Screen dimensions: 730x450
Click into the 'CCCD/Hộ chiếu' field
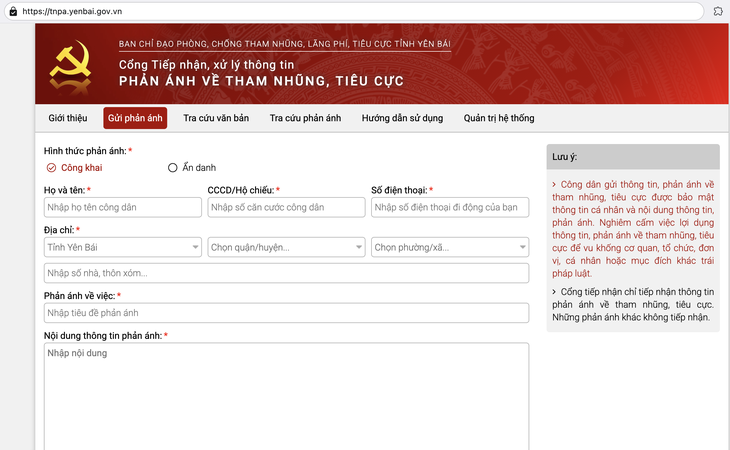[286, 208]
